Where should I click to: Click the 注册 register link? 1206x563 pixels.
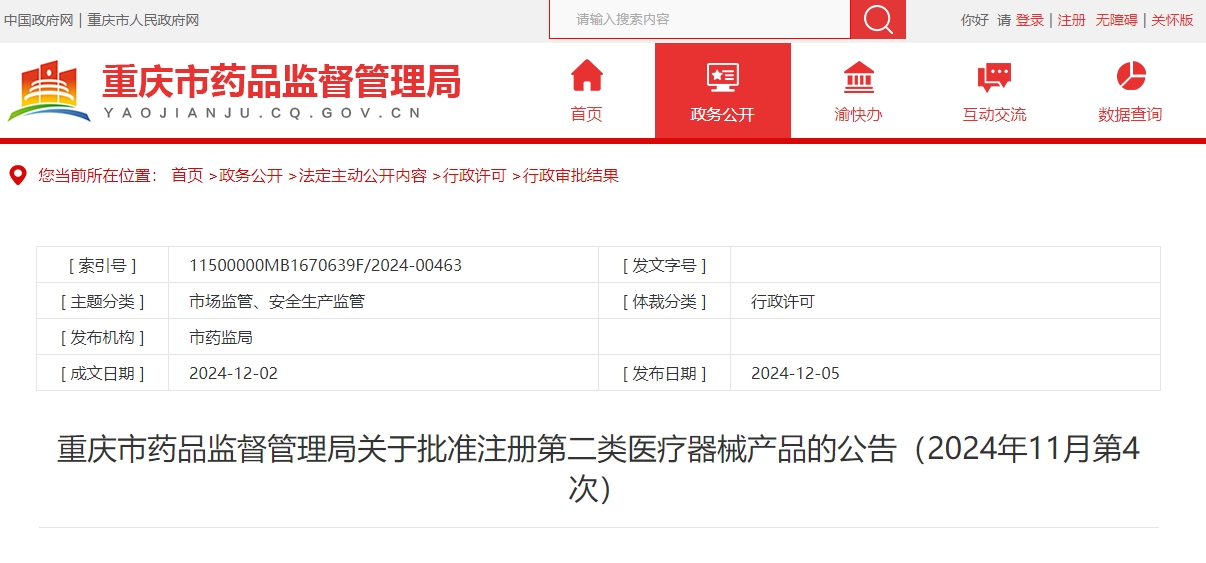point(1071,20)
